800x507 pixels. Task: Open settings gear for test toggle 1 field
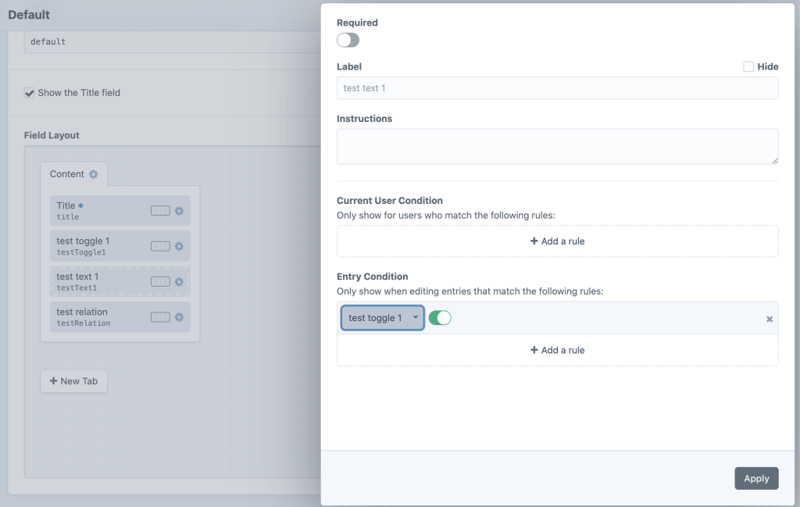[180, 246]
